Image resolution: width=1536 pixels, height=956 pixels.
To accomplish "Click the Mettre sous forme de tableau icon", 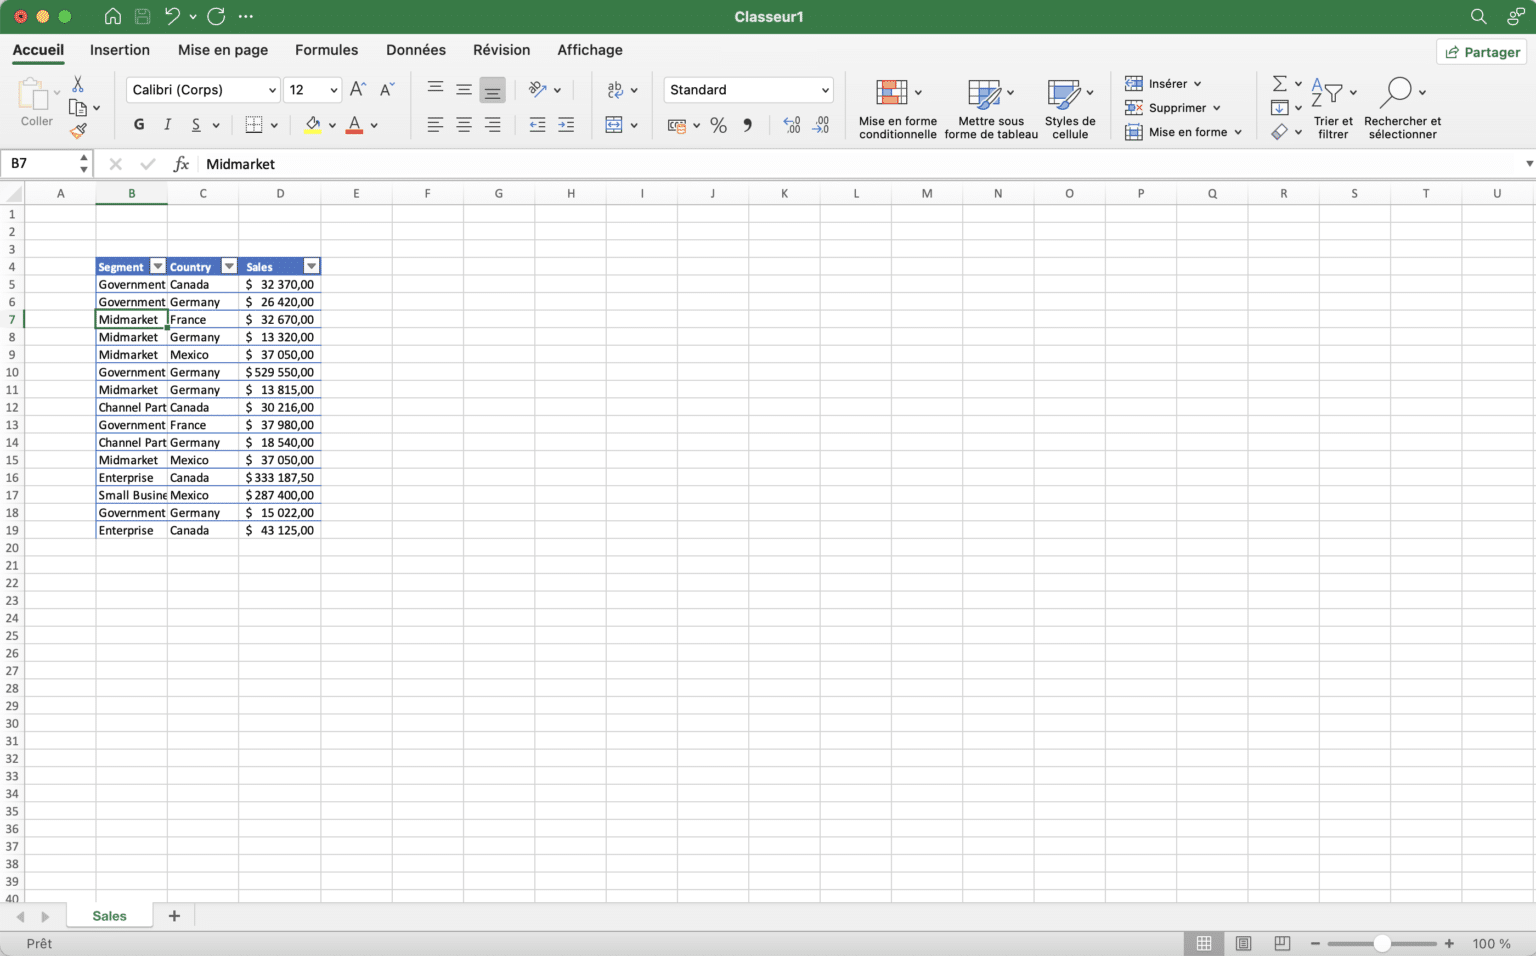I will tap(990, 107).
